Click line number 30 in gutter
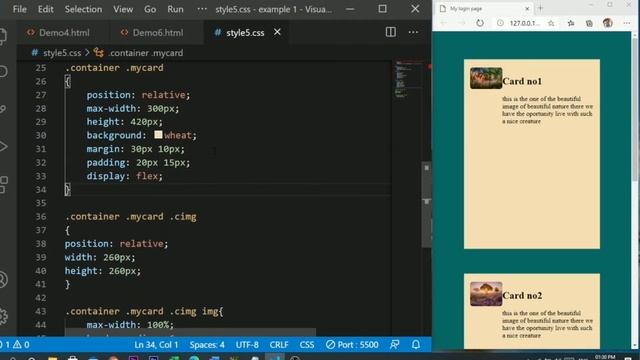 (40, 136)
